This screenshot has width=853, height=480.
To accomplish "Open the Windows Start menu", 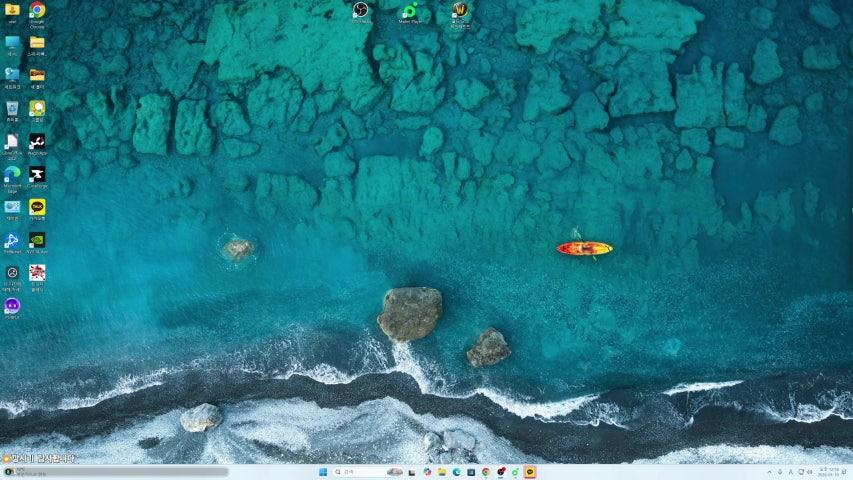I will (x=322, y=472).
